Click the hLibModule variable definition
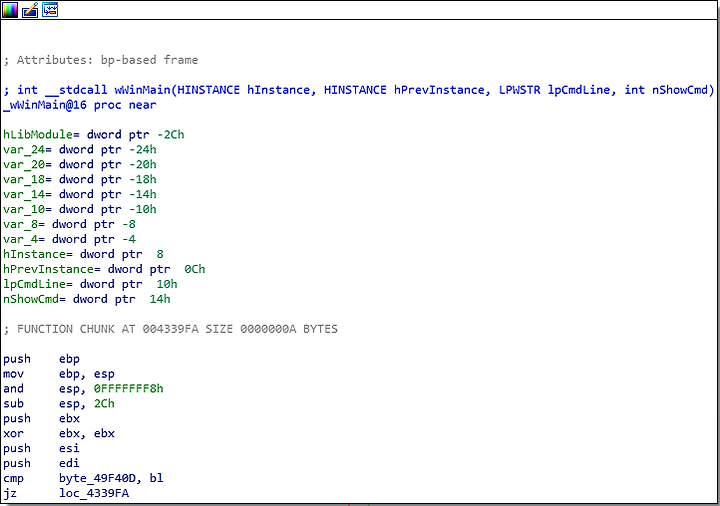 [94, 135]
